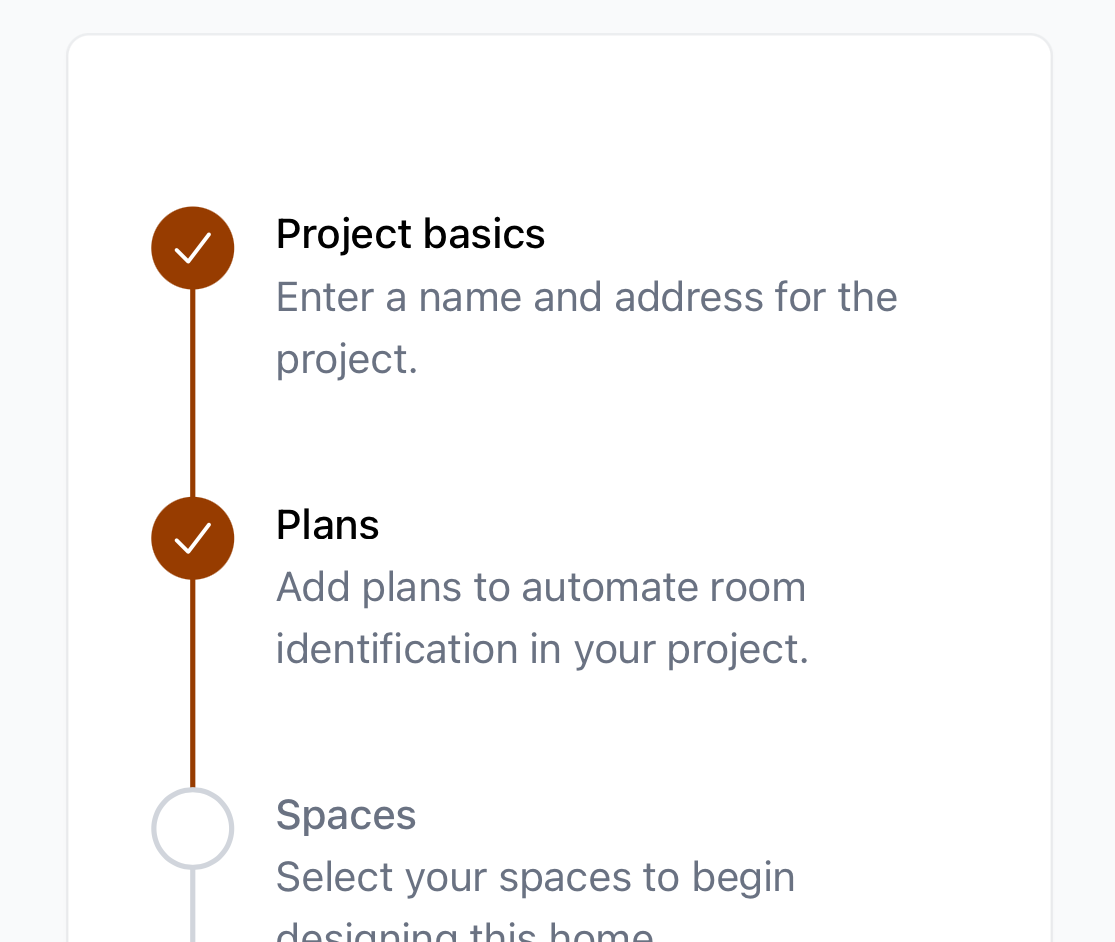Screen dimensions: 1115x942
Task: Click the connector line between Project basics and Plans
Action: [x=193, y=393]
